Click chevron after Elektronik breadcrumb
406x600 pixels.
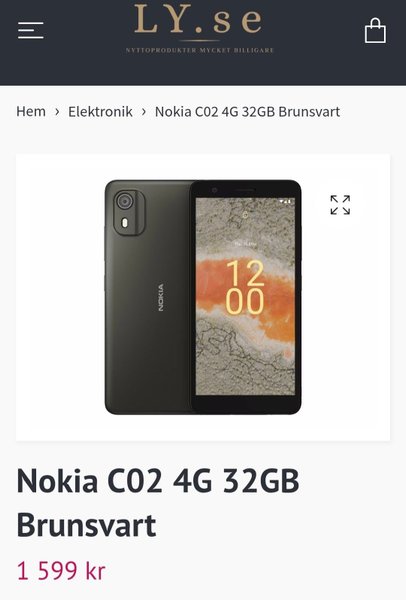click(144, 112)
